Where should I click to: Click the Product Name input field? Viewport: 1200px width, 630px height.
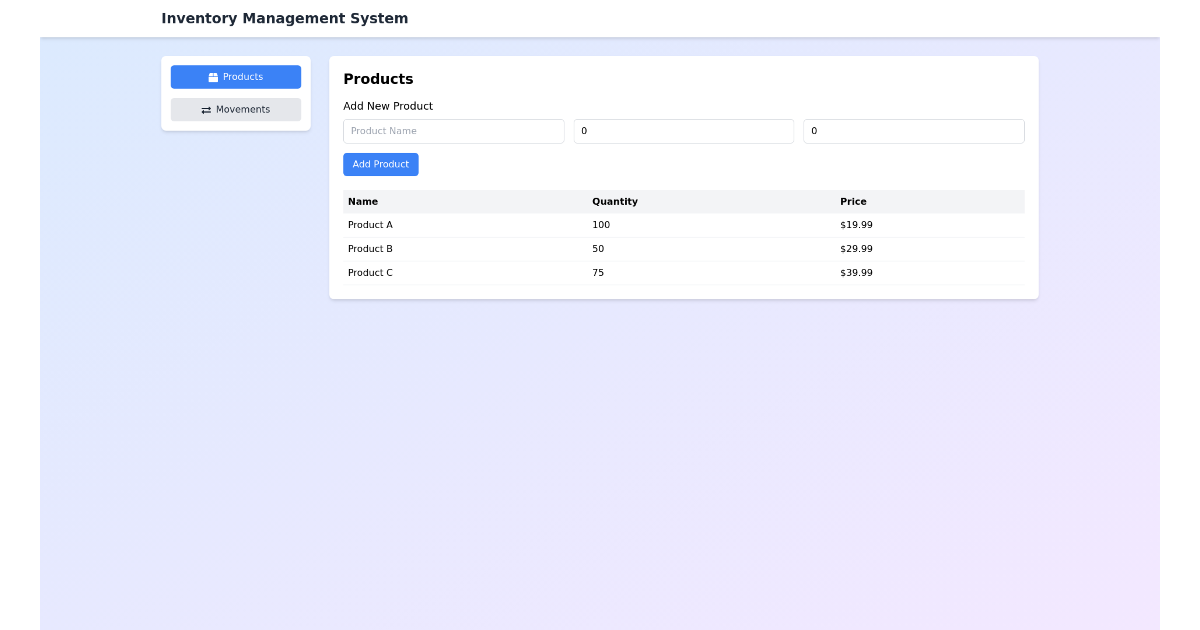coord(453,131)
